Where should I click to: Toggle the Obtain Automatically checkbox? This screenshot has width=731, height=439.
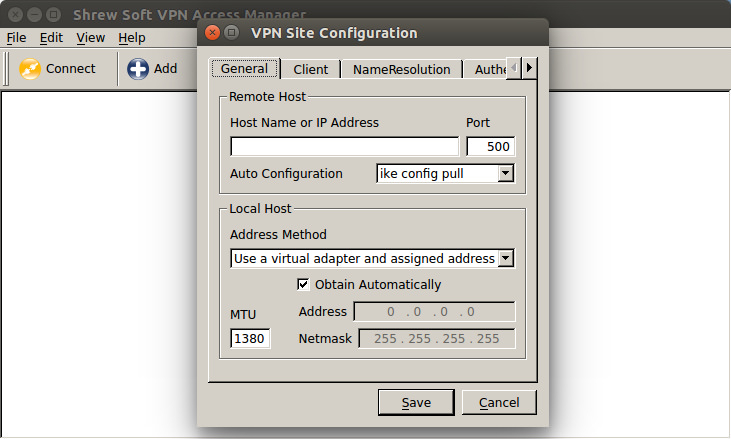[x=304, y=284]
